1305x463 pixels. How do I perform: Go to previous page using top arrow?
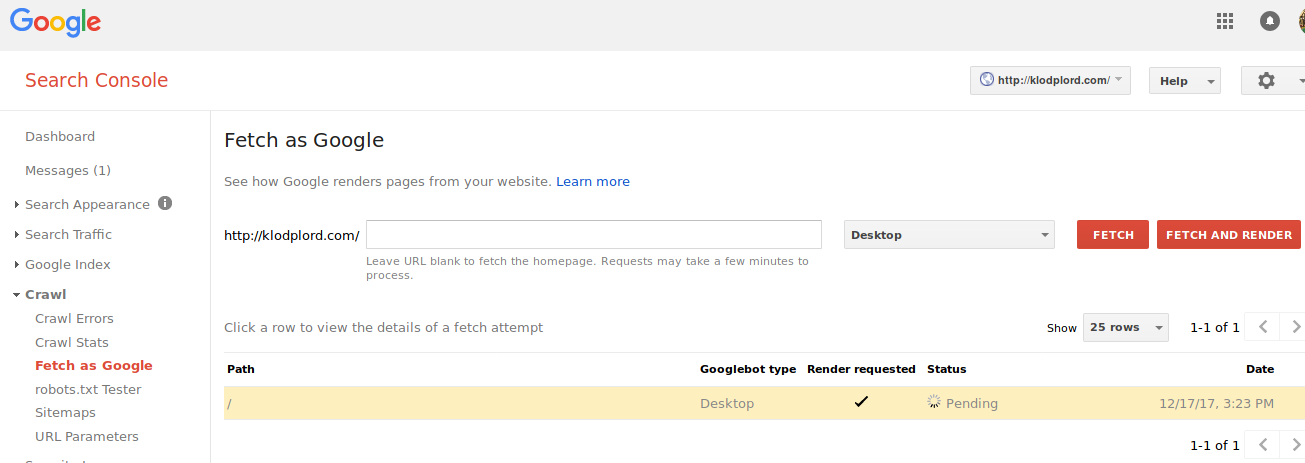[x=1263, y=327]
